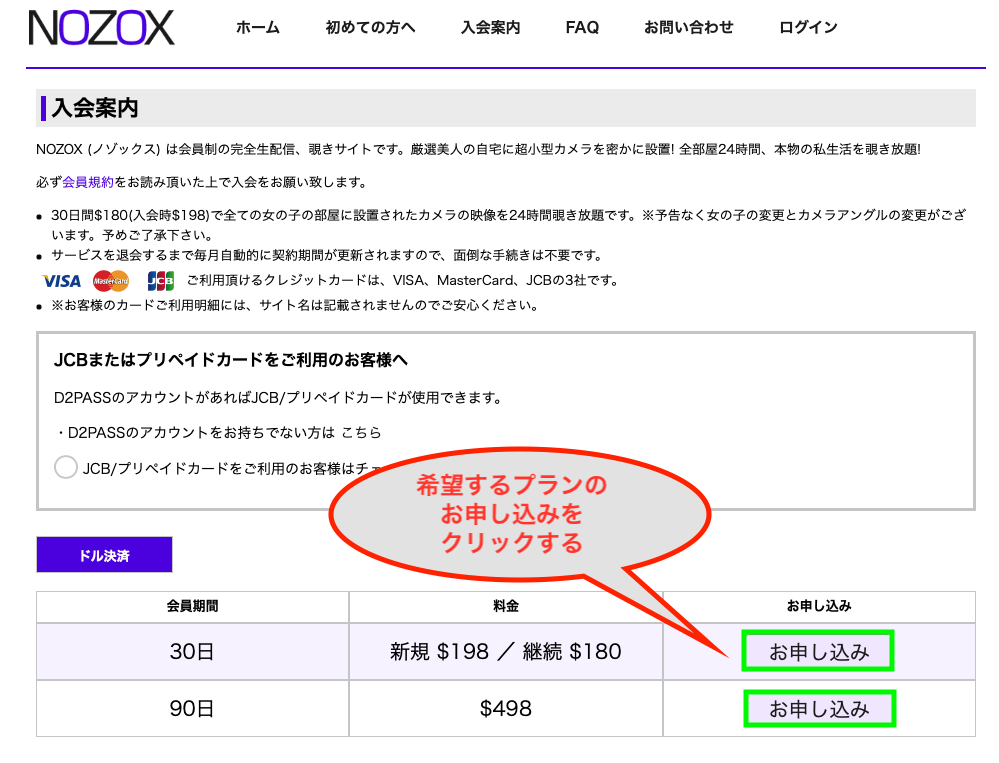Image resolution: width=999 pixels, height=763 pixels.
Task: Click the NOZOX logo
Action: [x=101, y=28]
